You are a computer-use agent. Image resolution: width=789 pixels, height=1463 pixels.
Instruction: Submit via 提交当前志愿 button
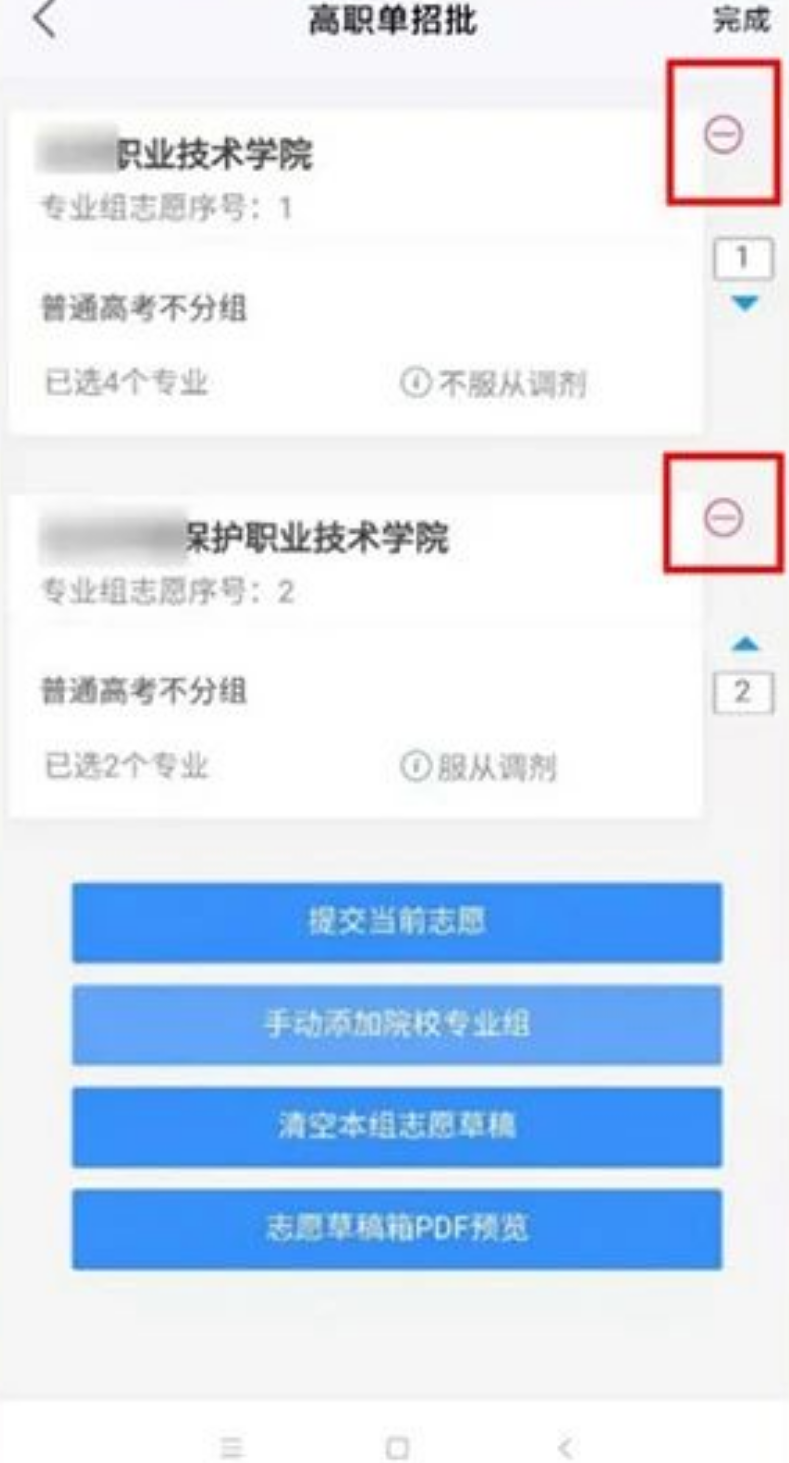pos(396,922)
